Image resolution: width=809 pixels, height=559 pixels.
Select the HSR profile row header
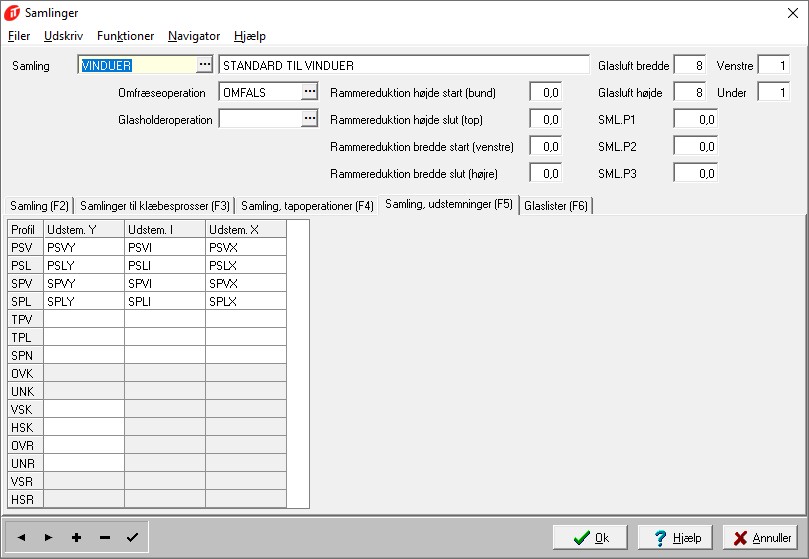click(x=25, y=500)
